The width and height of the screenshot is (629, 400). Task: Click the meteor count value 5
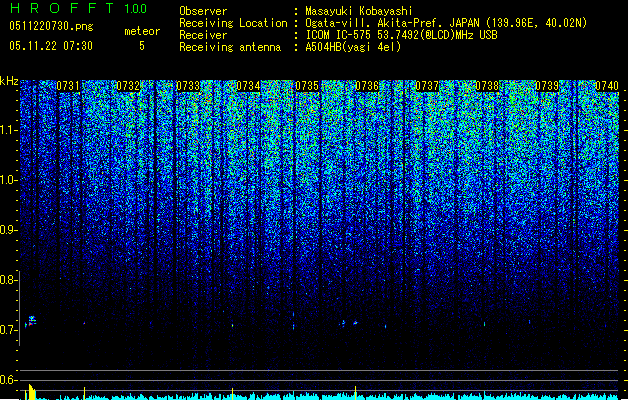(142, 46)
